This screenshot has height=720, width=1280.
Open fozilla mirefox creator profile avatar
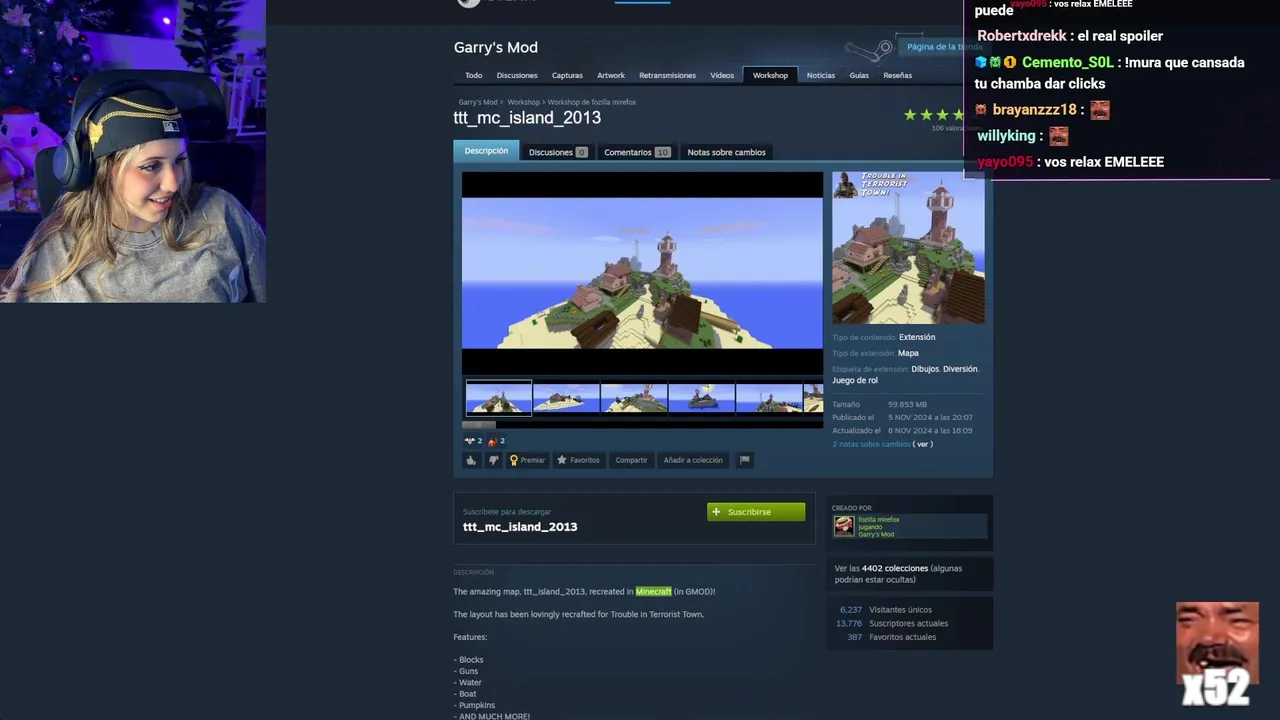click(844, 526)
